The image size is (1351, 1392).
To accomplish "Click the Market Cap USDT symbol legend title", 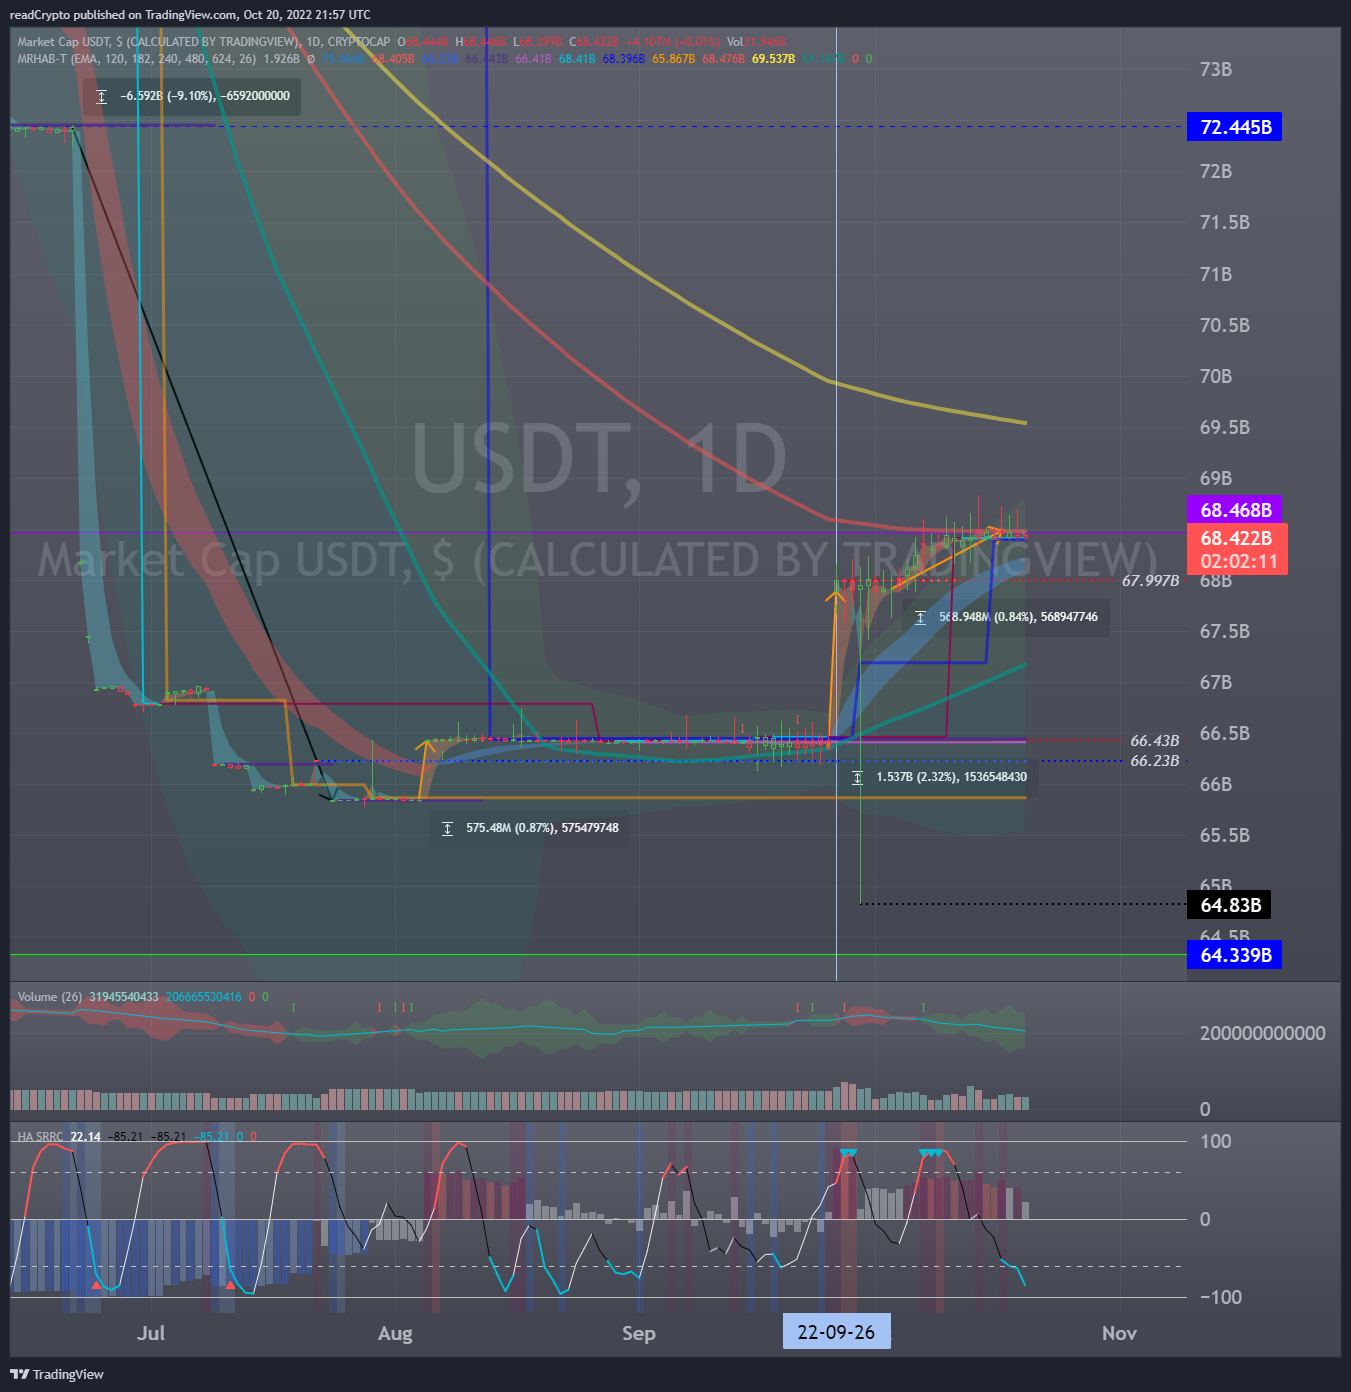I will pyautogui.click(x=203, y=42).
